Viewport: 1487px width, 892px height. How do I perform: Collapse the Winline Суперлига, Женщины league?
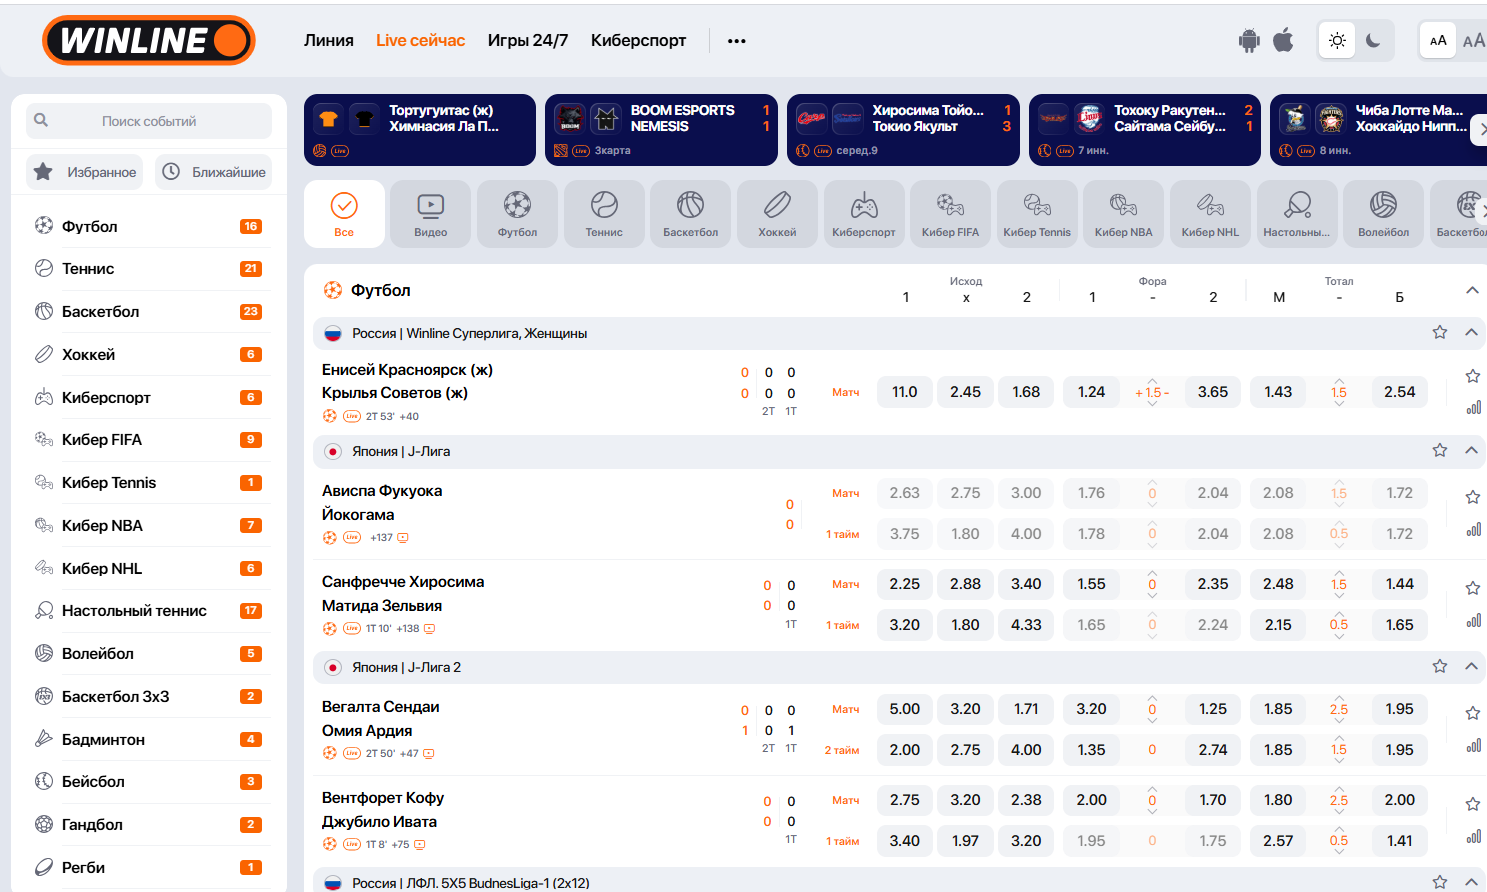point(1471,332)
